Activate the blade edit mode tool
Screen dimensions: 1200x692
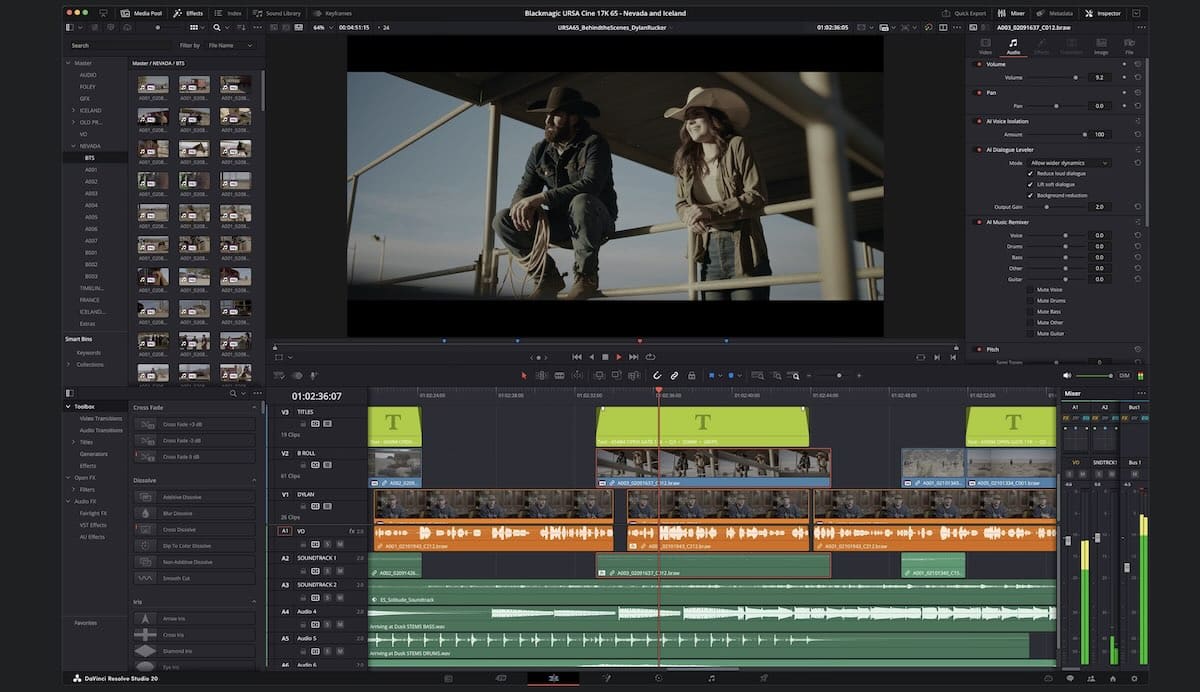(559, 376)
